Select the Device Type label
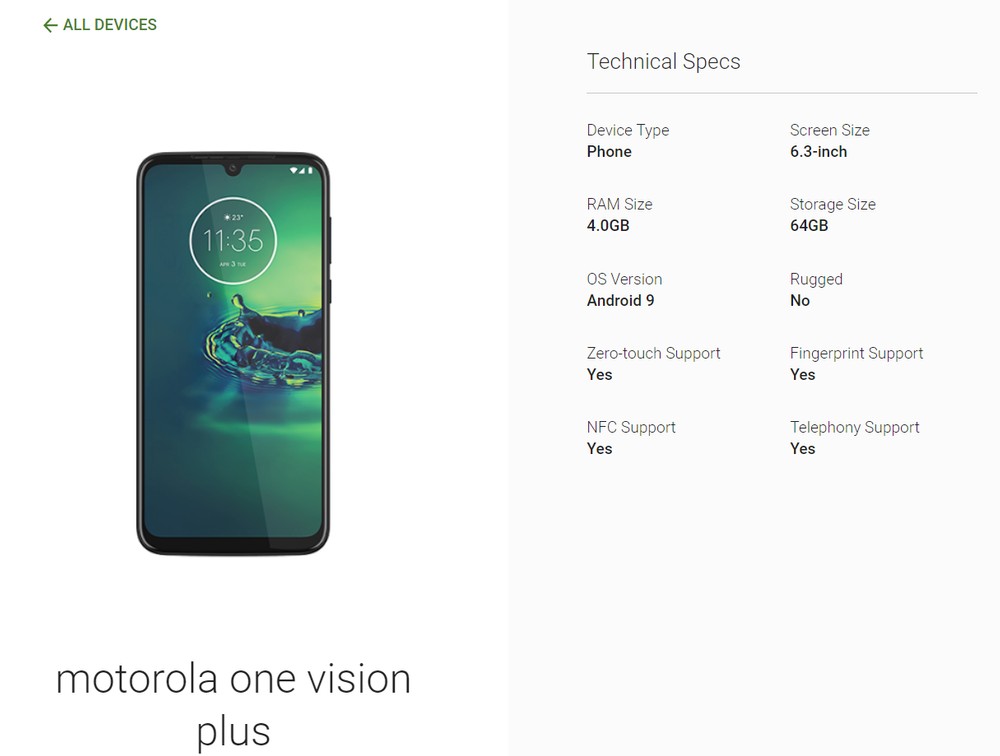The width and height of the screenshot is (1000, 756). pos(628,130)
